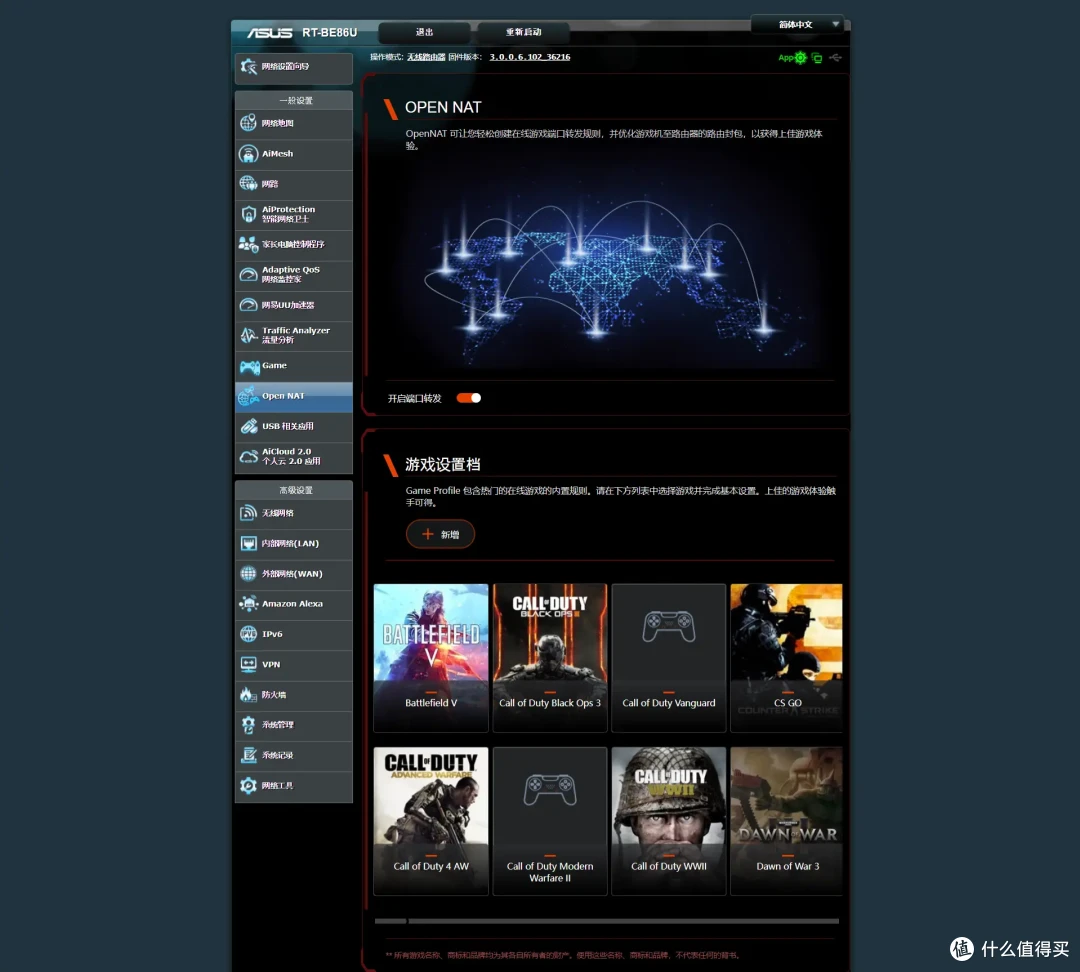Click the 退出 logout button

coord(424,32)
